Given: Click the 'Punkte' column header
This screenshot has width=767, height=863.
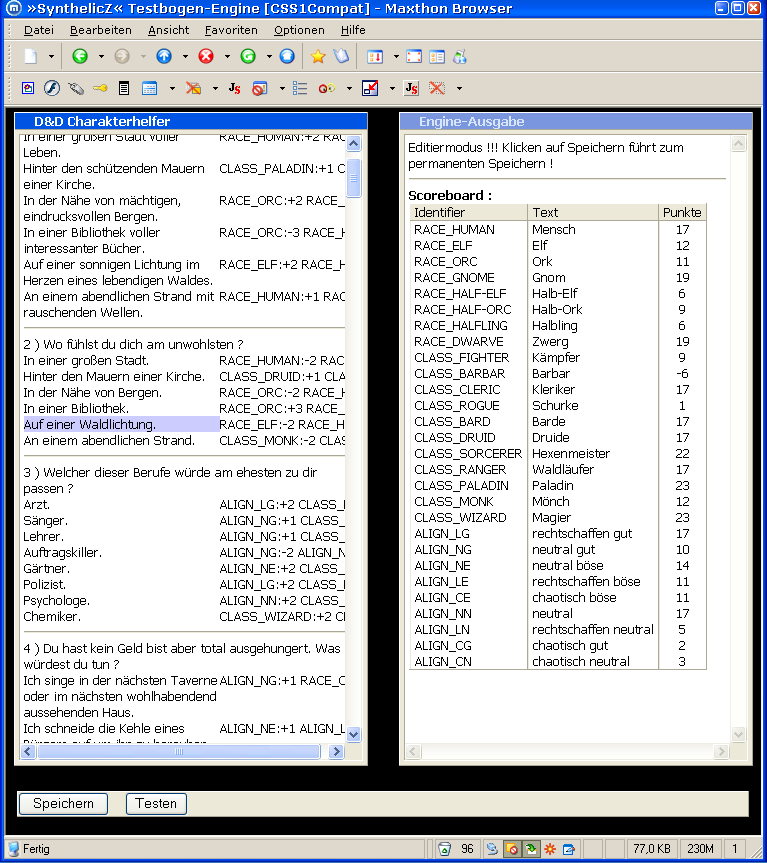Looking at the screenshot, I should click(x=682, y=212).
